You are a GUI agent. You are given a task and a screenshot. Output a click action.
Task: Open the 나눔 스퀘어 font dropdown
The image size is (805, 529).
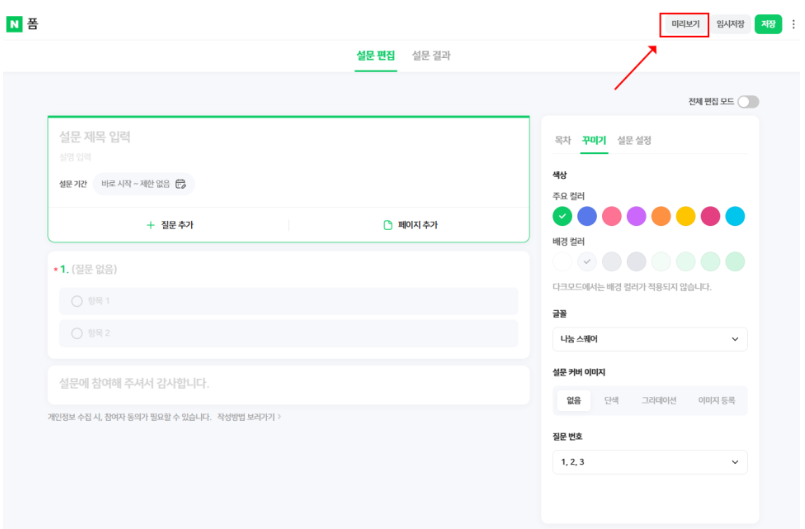tap(649, 339)
